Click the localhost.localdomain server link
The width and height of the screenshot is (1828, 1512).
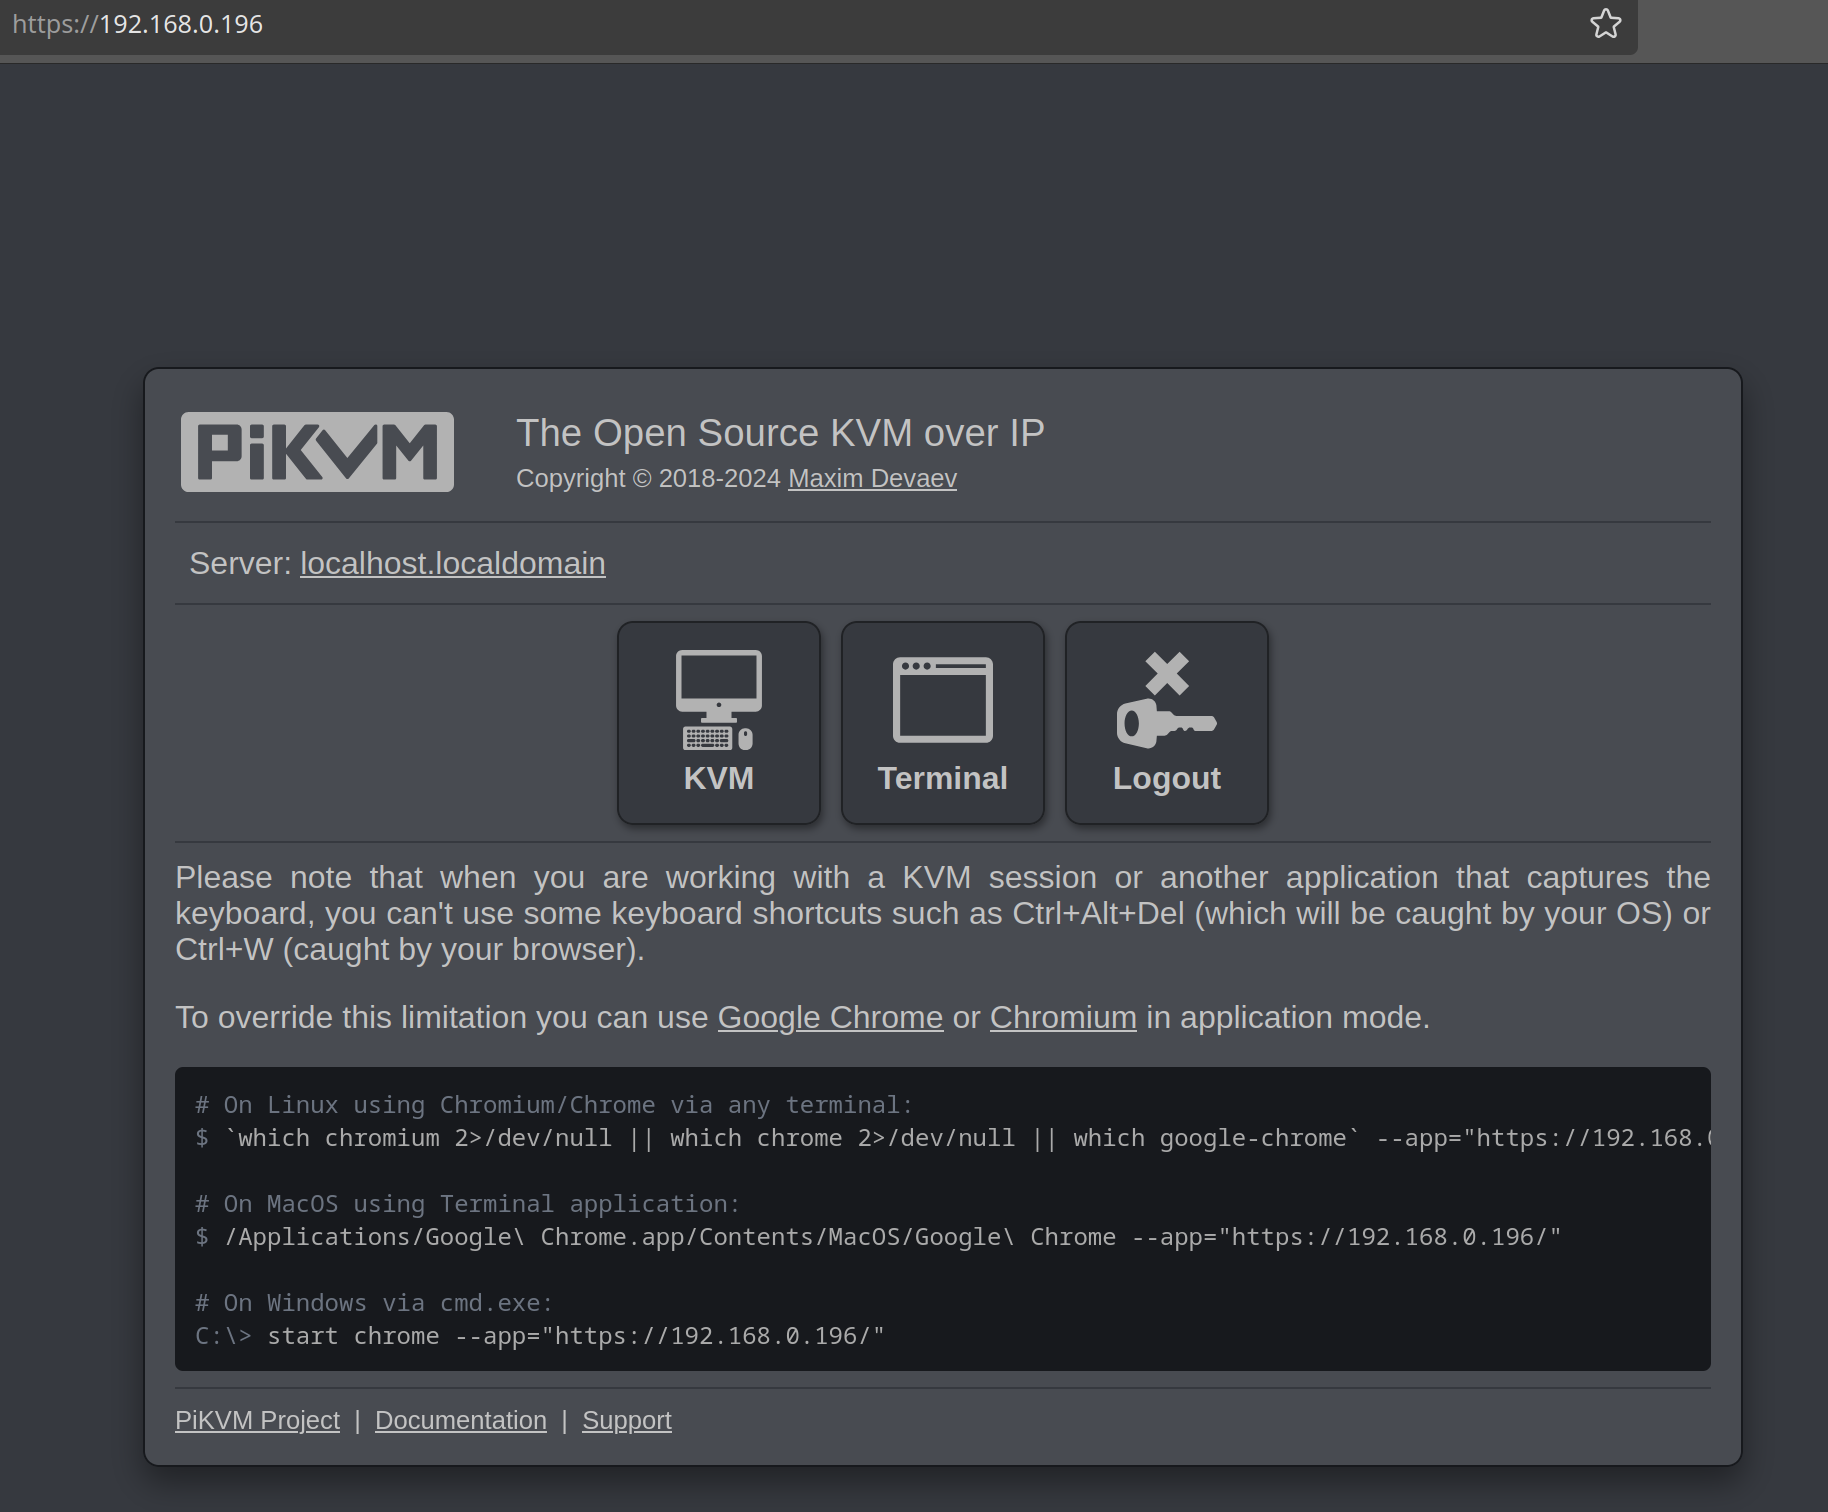453,564
